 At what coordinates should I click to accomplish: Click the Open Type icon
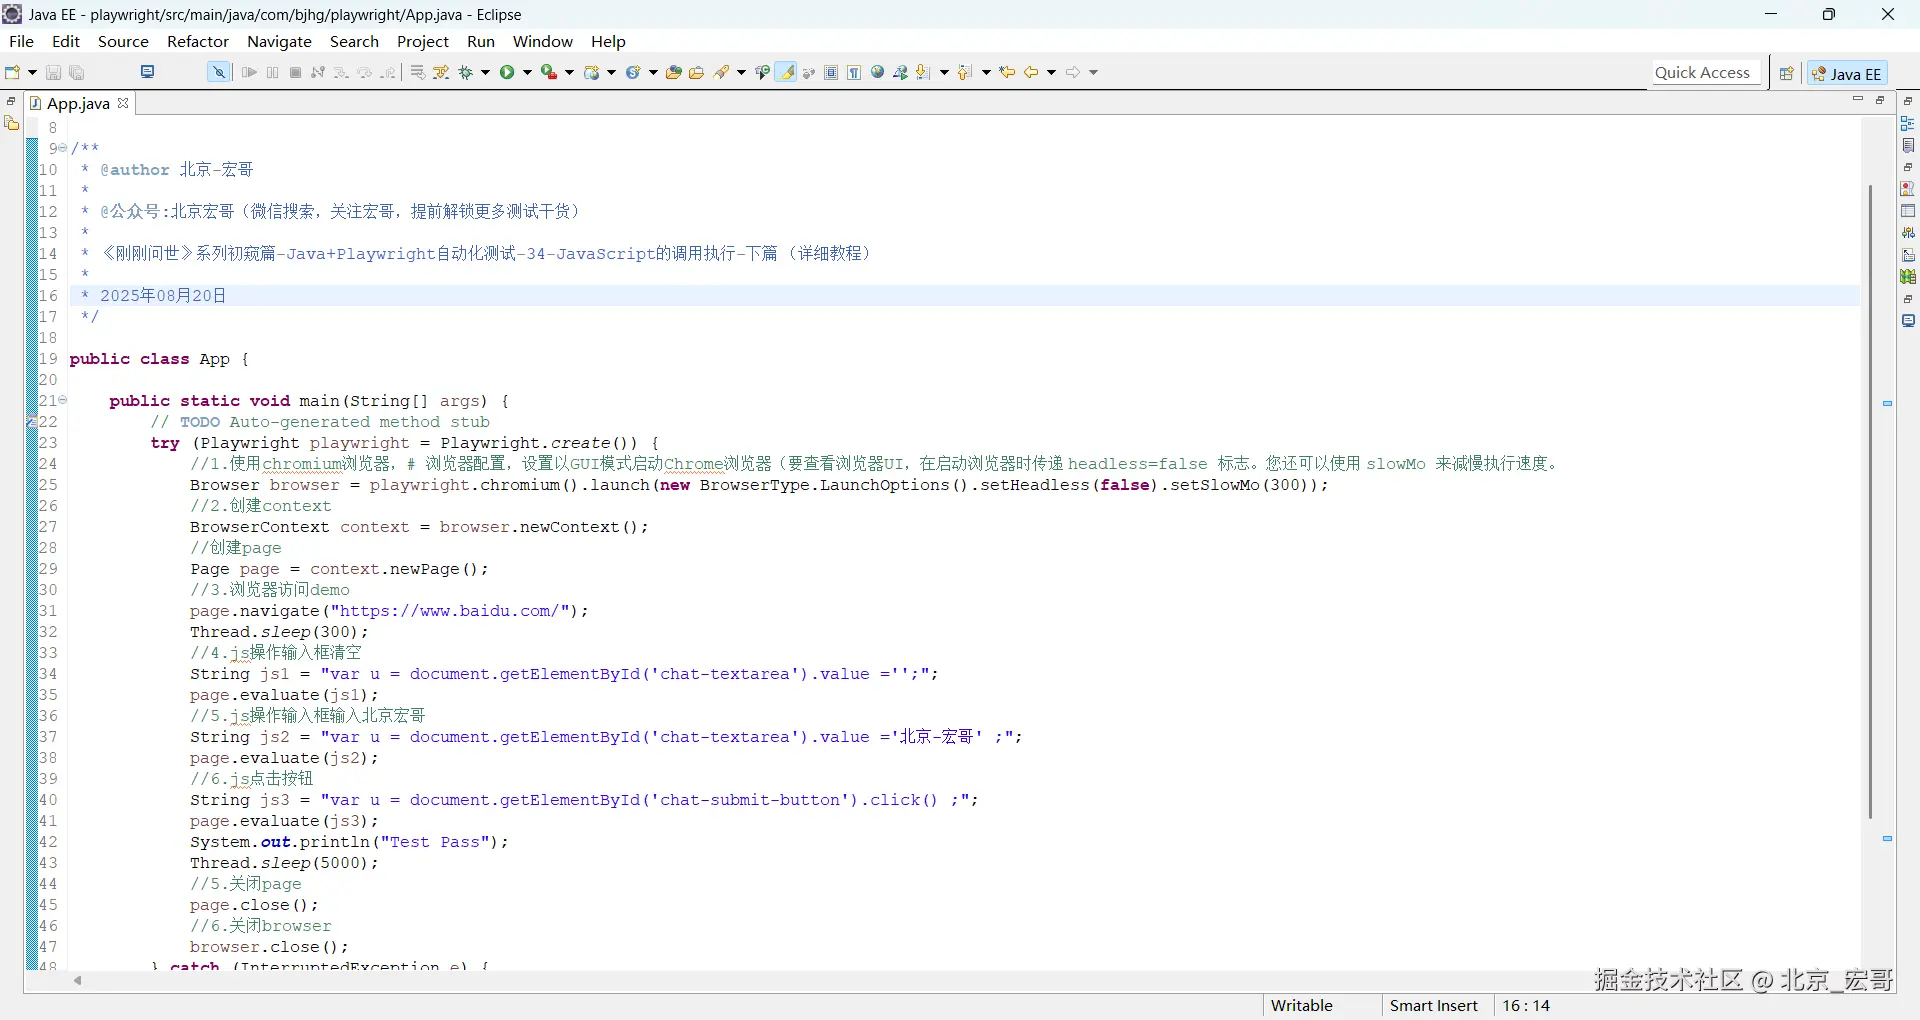[x=674, y=72]
